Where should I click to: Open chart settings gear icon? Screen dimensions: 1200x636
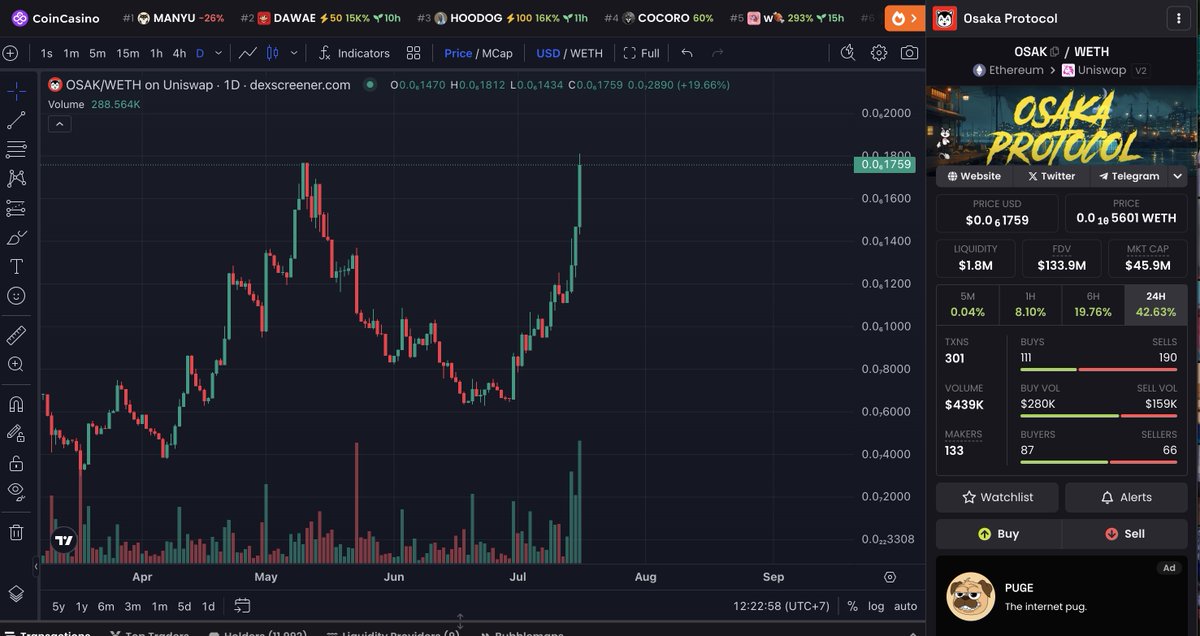(879, 53)
